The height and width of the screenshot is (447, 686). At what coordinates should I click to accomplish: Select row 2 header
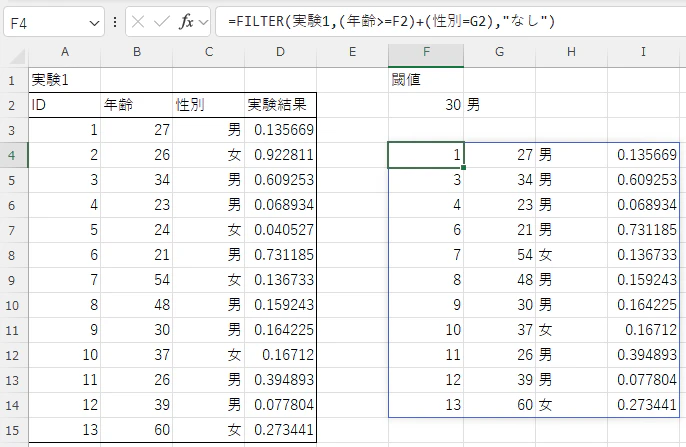click(12, 105)
